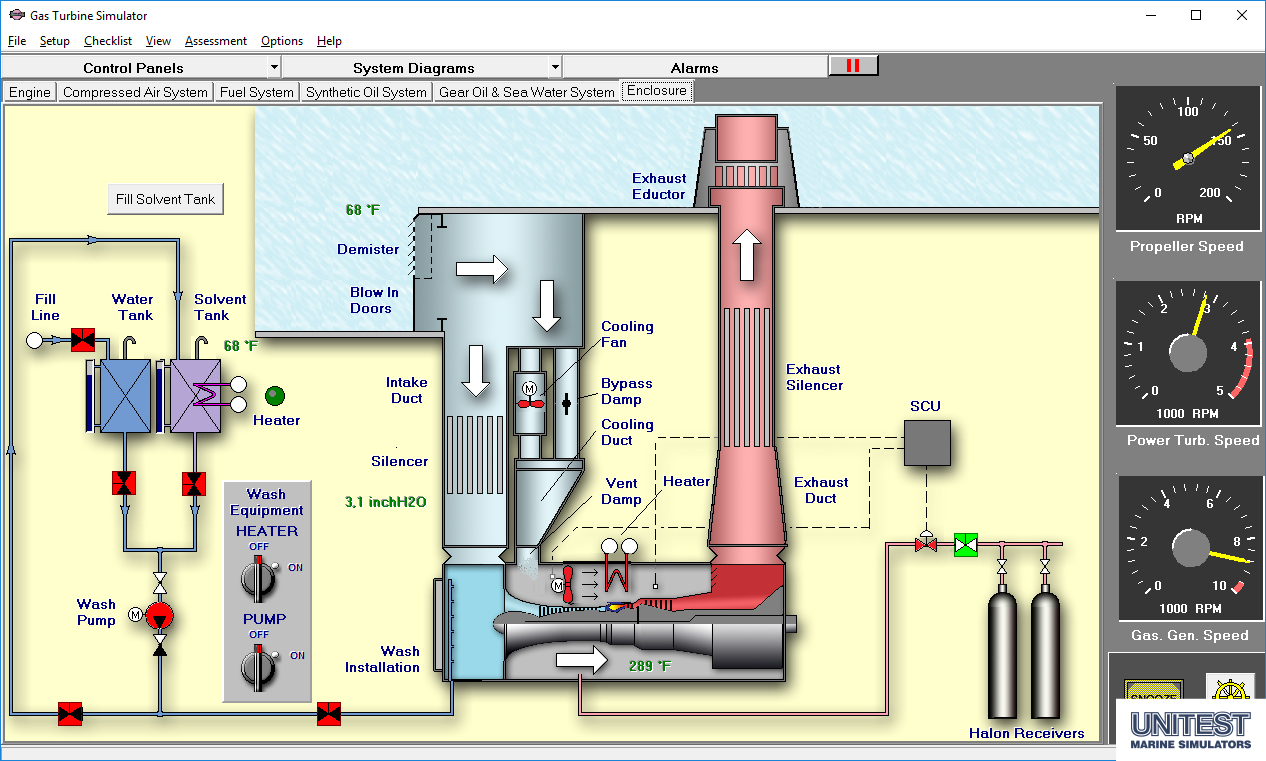Expand the System Diagrams dropdown
The image size is (1266, 761).
click(555, 68)
